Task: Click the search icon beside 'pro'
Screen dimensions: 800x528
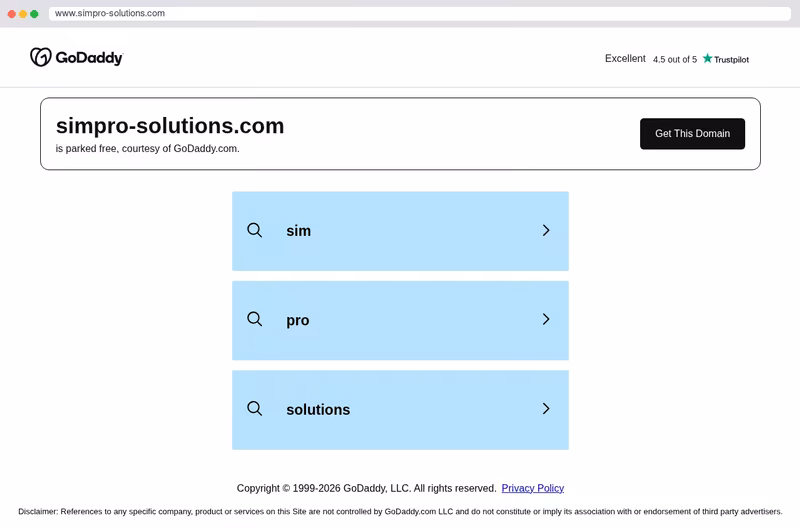Action: pos(255,319)
